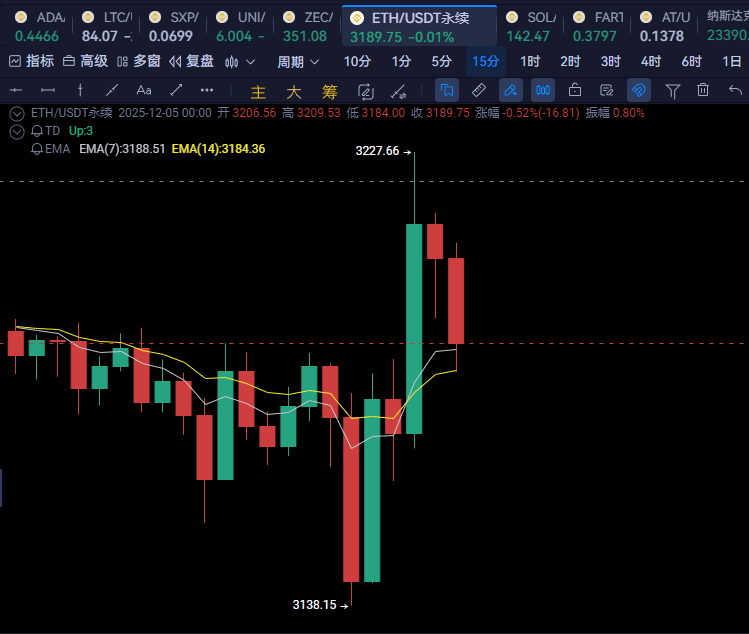Toggle the drawing lock icon
The height and width of the screenshot is (634, 749).
point(575,90)
